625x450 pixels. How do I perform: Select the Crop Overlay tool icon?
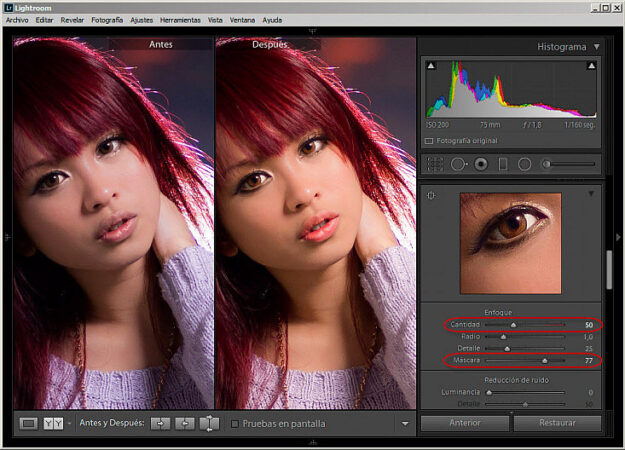(435, 163)
